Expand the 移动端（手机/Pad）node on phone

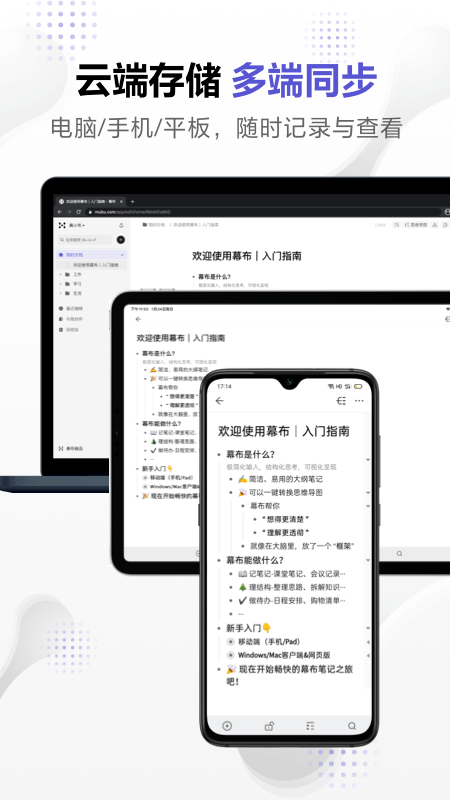coord(368,642)
